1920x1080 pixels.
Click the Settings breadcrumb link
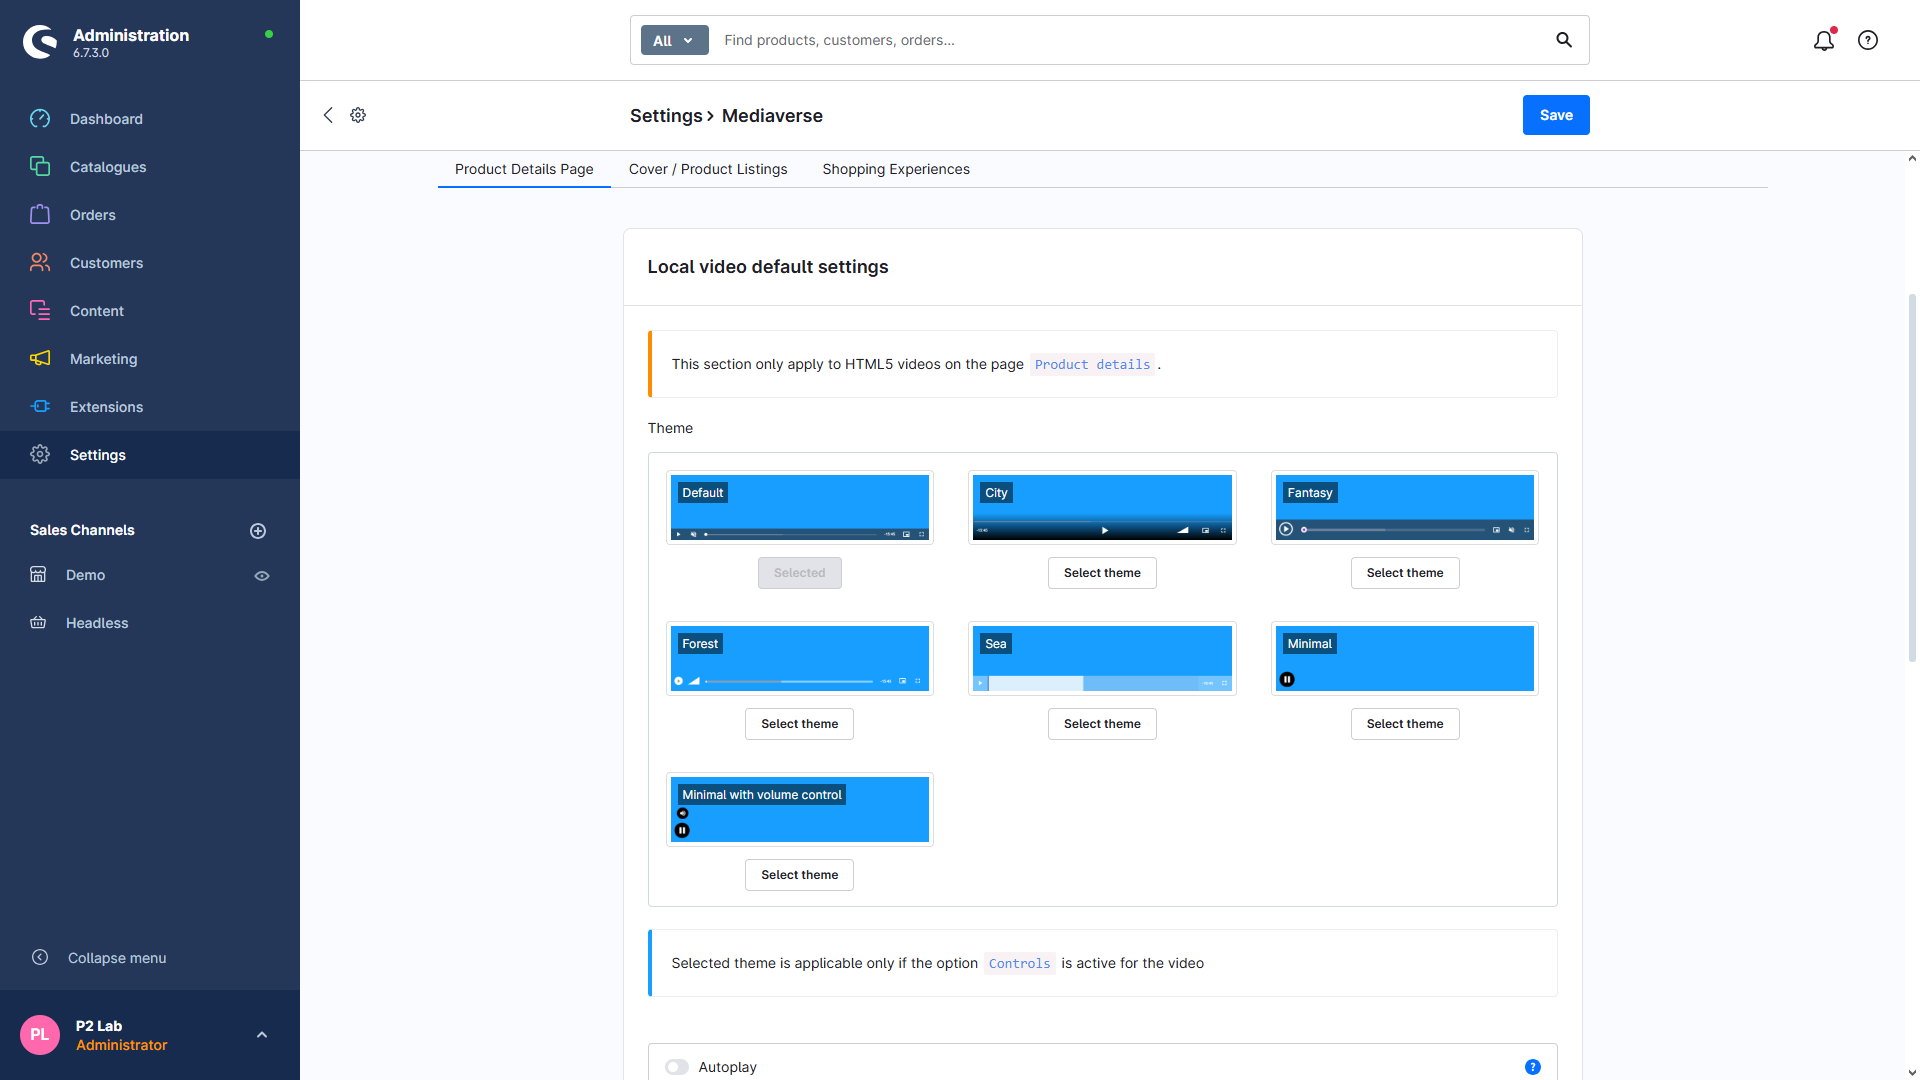coord(666,116)
